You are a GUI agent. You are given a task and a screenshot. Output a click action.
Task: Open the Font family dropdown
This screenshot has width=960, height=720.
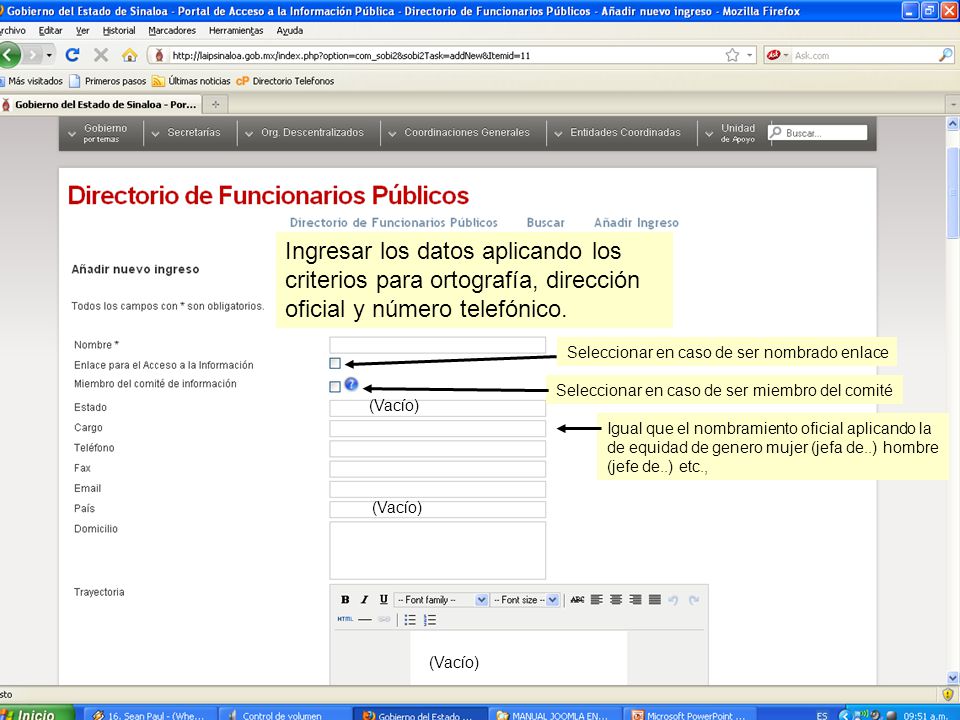point(441,600)
